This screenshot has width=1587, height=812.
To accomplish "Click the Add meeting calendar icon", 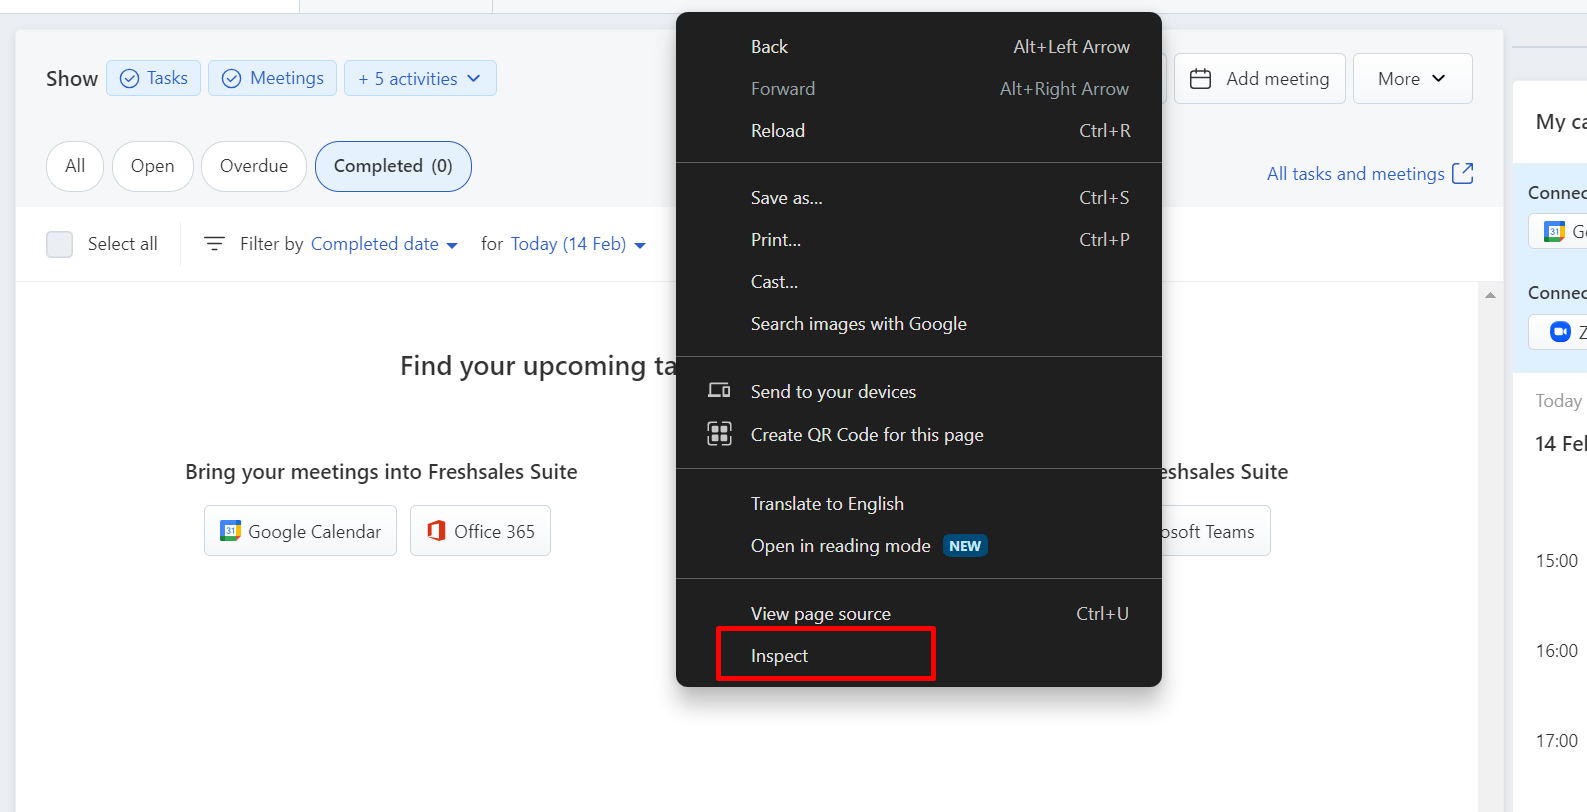I will tap(1201, 79).
